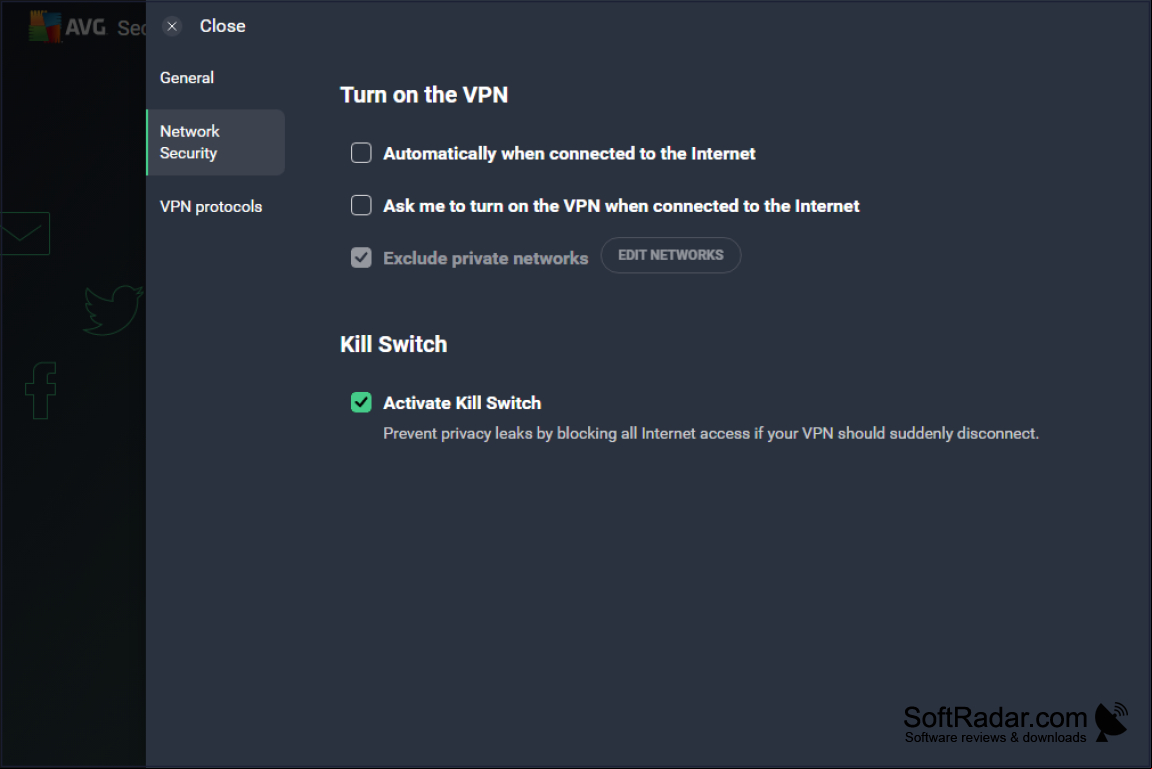This screenshot has width=1152, height=769.
Task: Click the Automatically when connected to the Internet label
Action: [x=569, y=154]
